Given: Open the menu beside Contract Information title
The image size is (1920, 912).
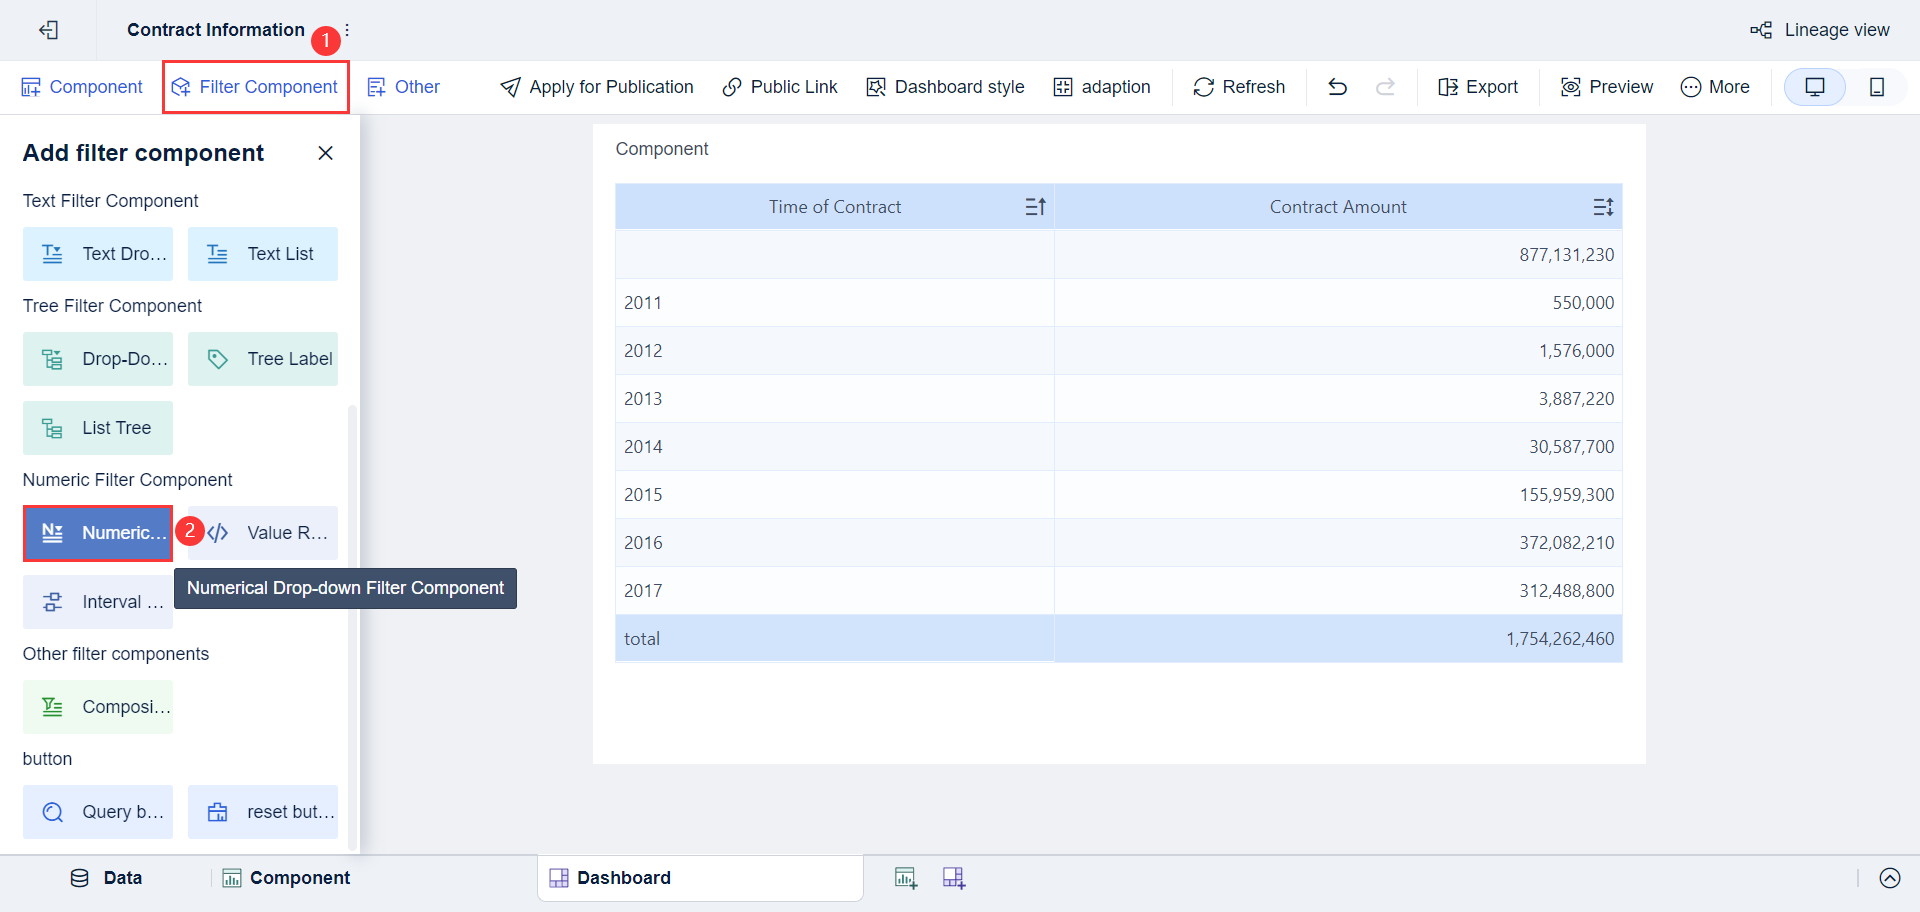Looking at the screenshot, I should pos(347,30).
